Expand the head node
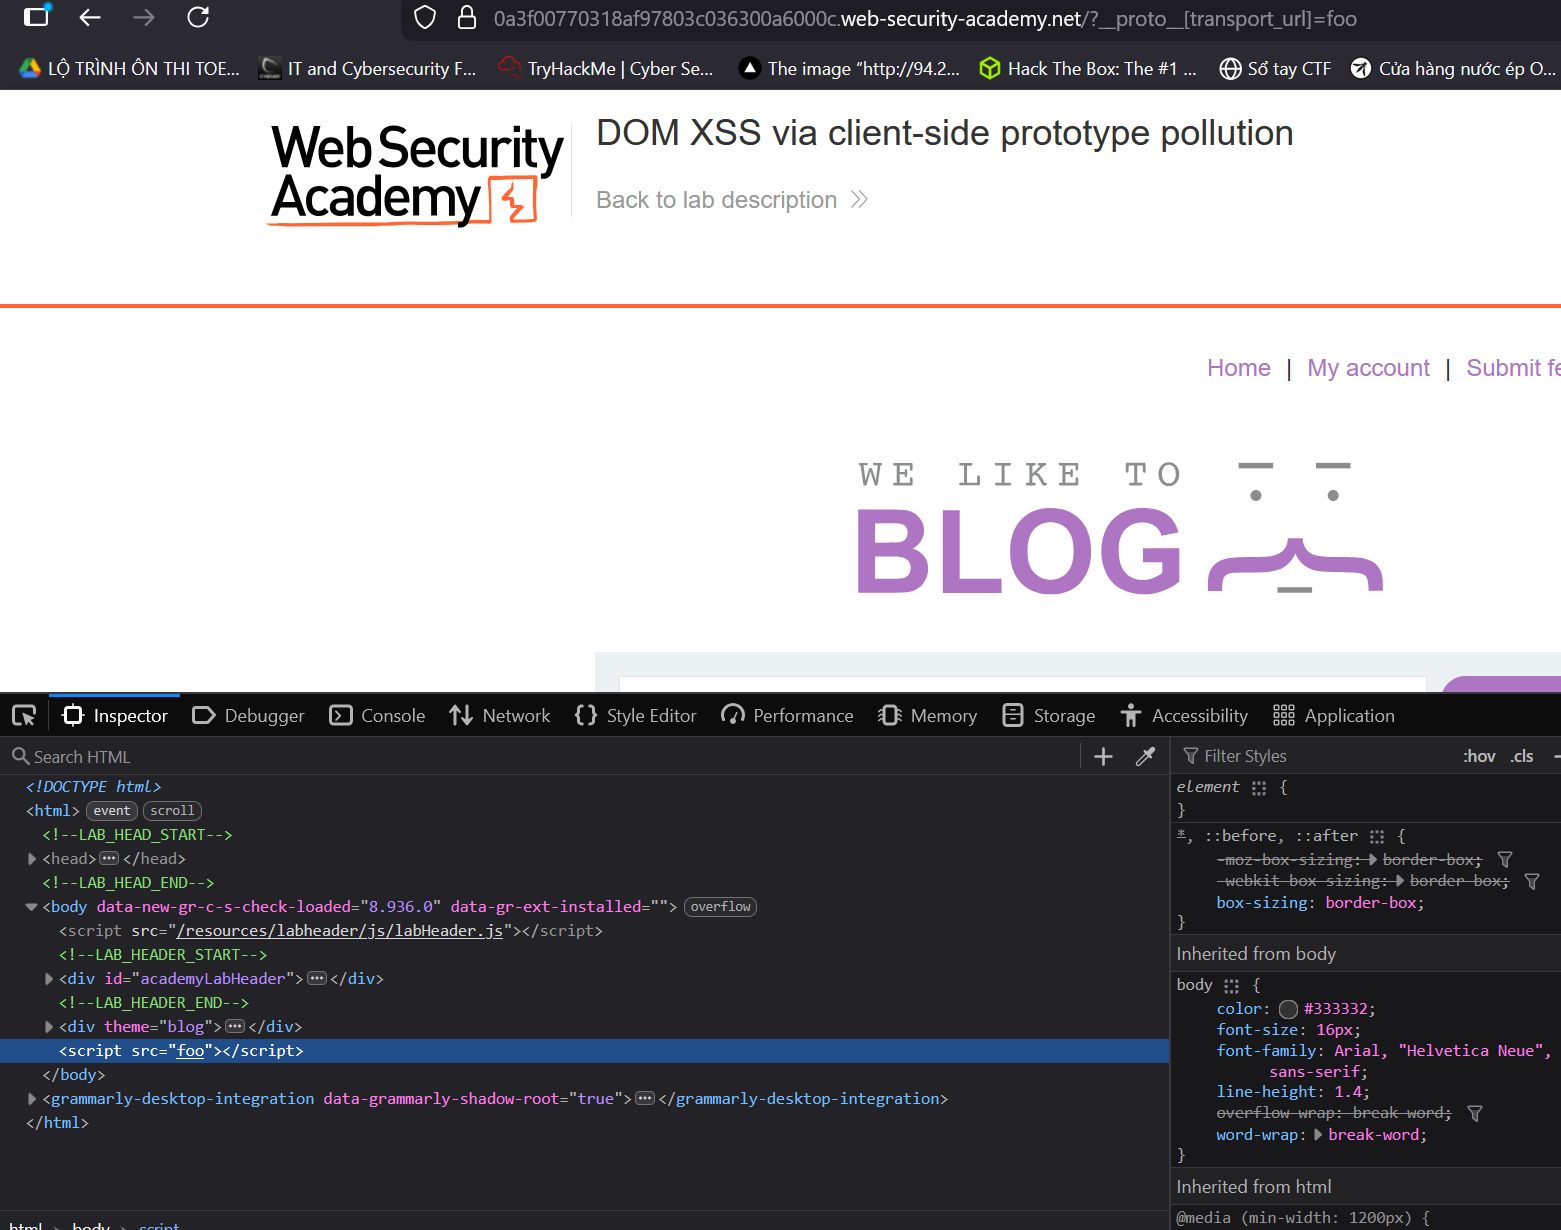Screen dimensions: 1561x1230 point(32,859)
